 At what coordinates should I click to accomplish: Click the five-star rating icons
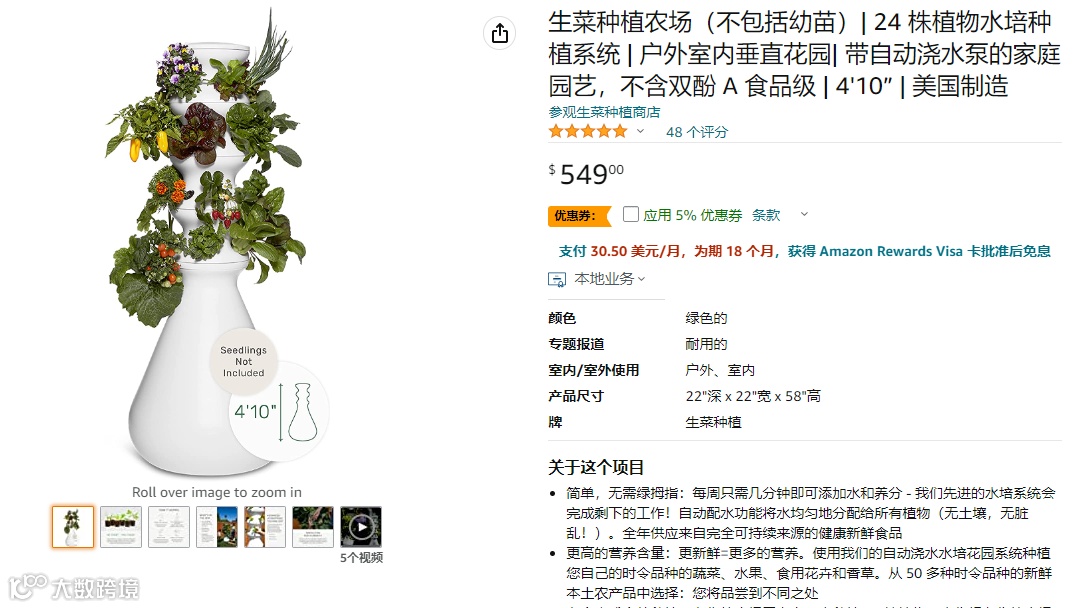(588, 131)
